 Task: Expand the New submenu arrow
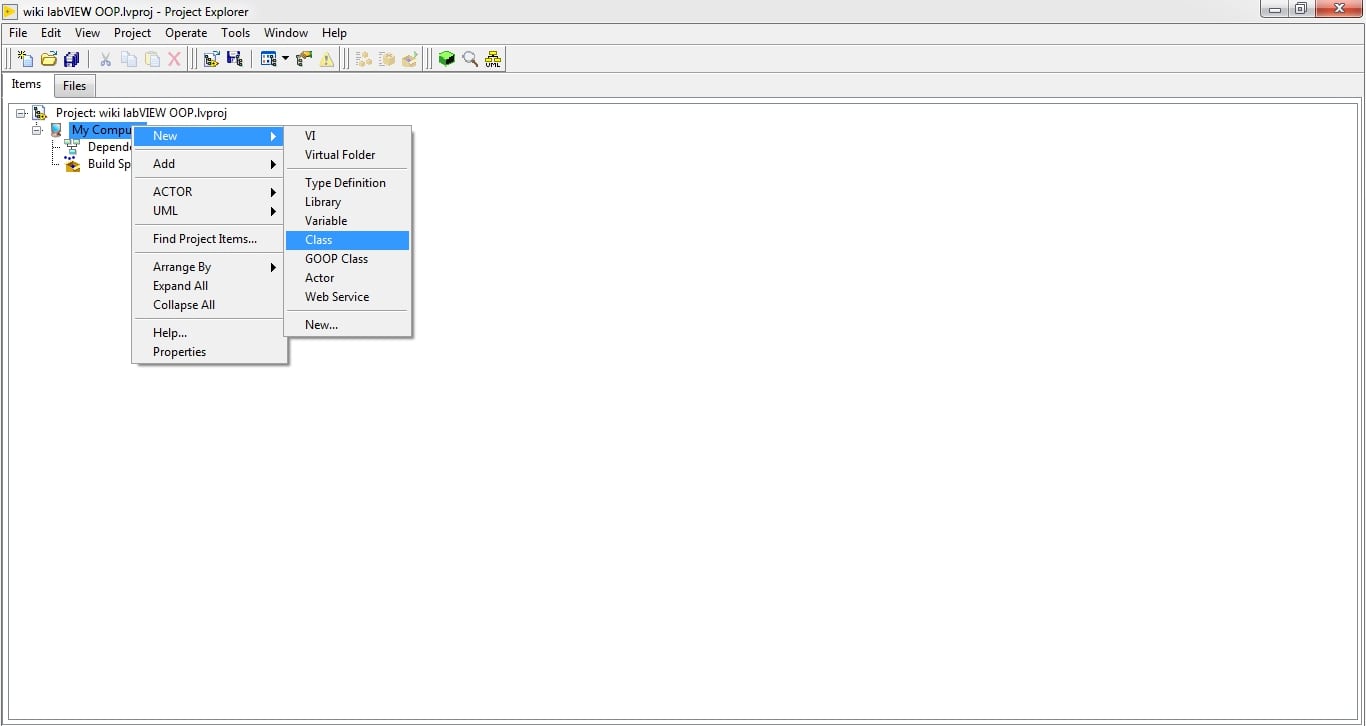coord(273,136)
